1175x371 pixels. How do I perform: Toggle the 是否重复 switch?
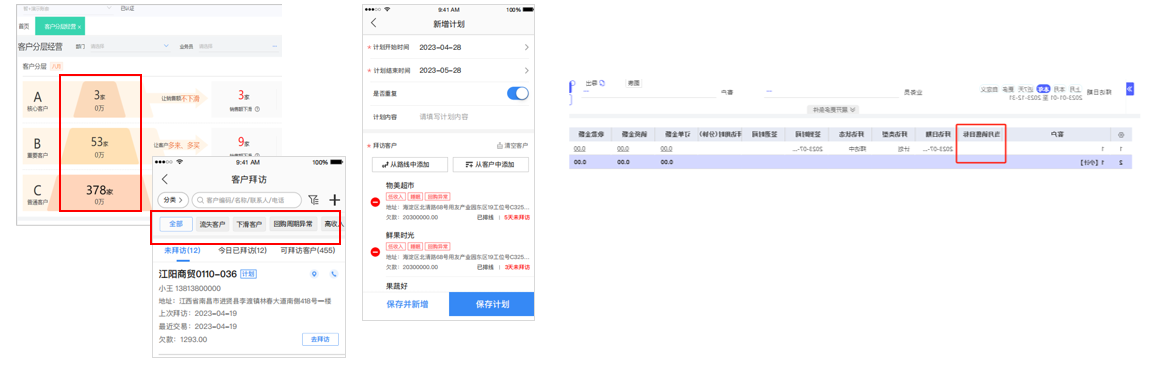(x=518, y=94)
